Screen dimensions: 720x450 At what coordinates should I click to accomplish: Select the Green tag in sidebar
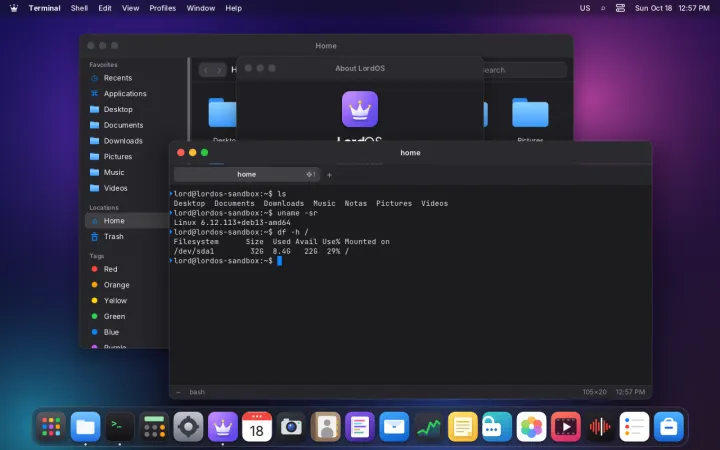pyautogui.click(x=127, y=316)
